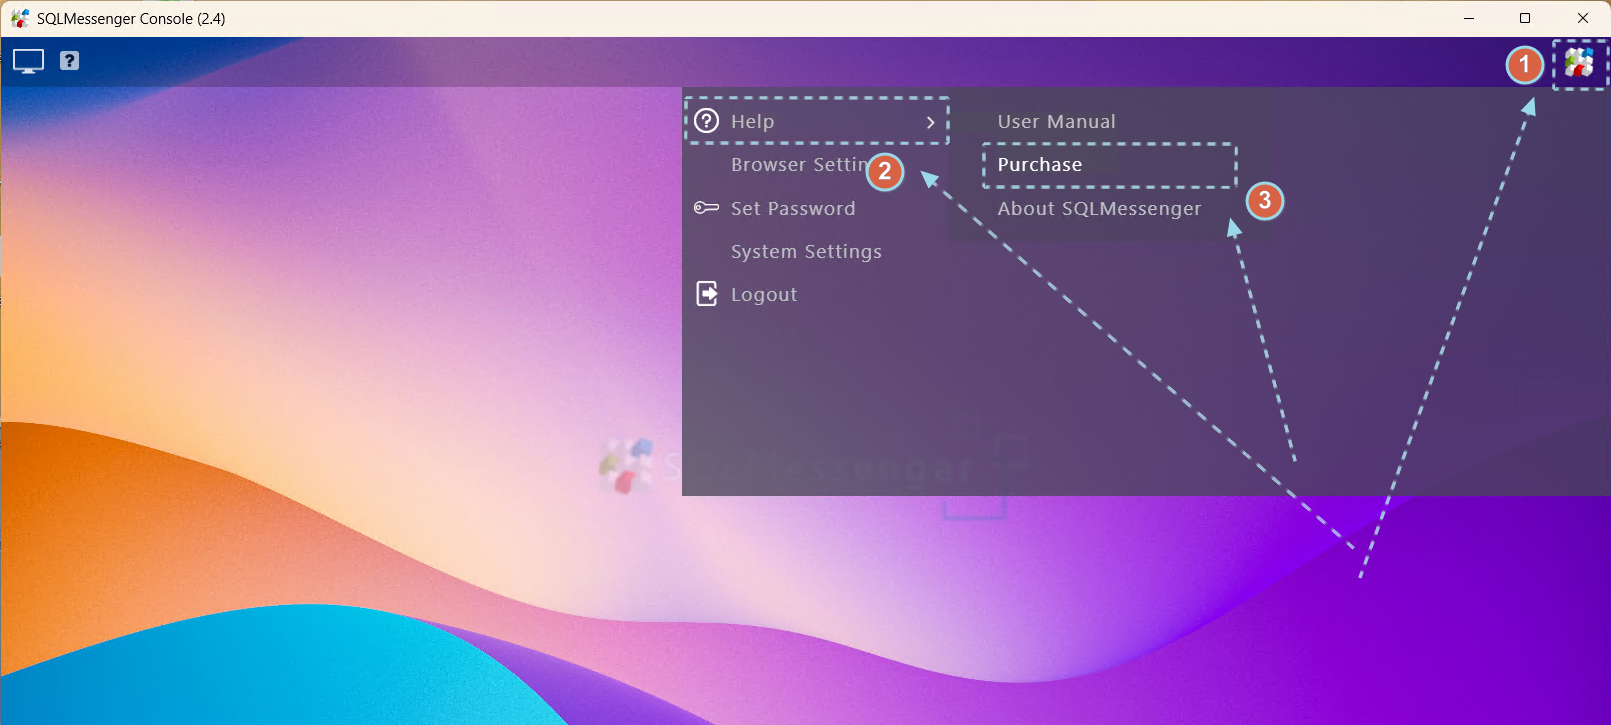Open the Help menu entry
Viewport: 1611px width, 725px height.
tap(817, 121)
